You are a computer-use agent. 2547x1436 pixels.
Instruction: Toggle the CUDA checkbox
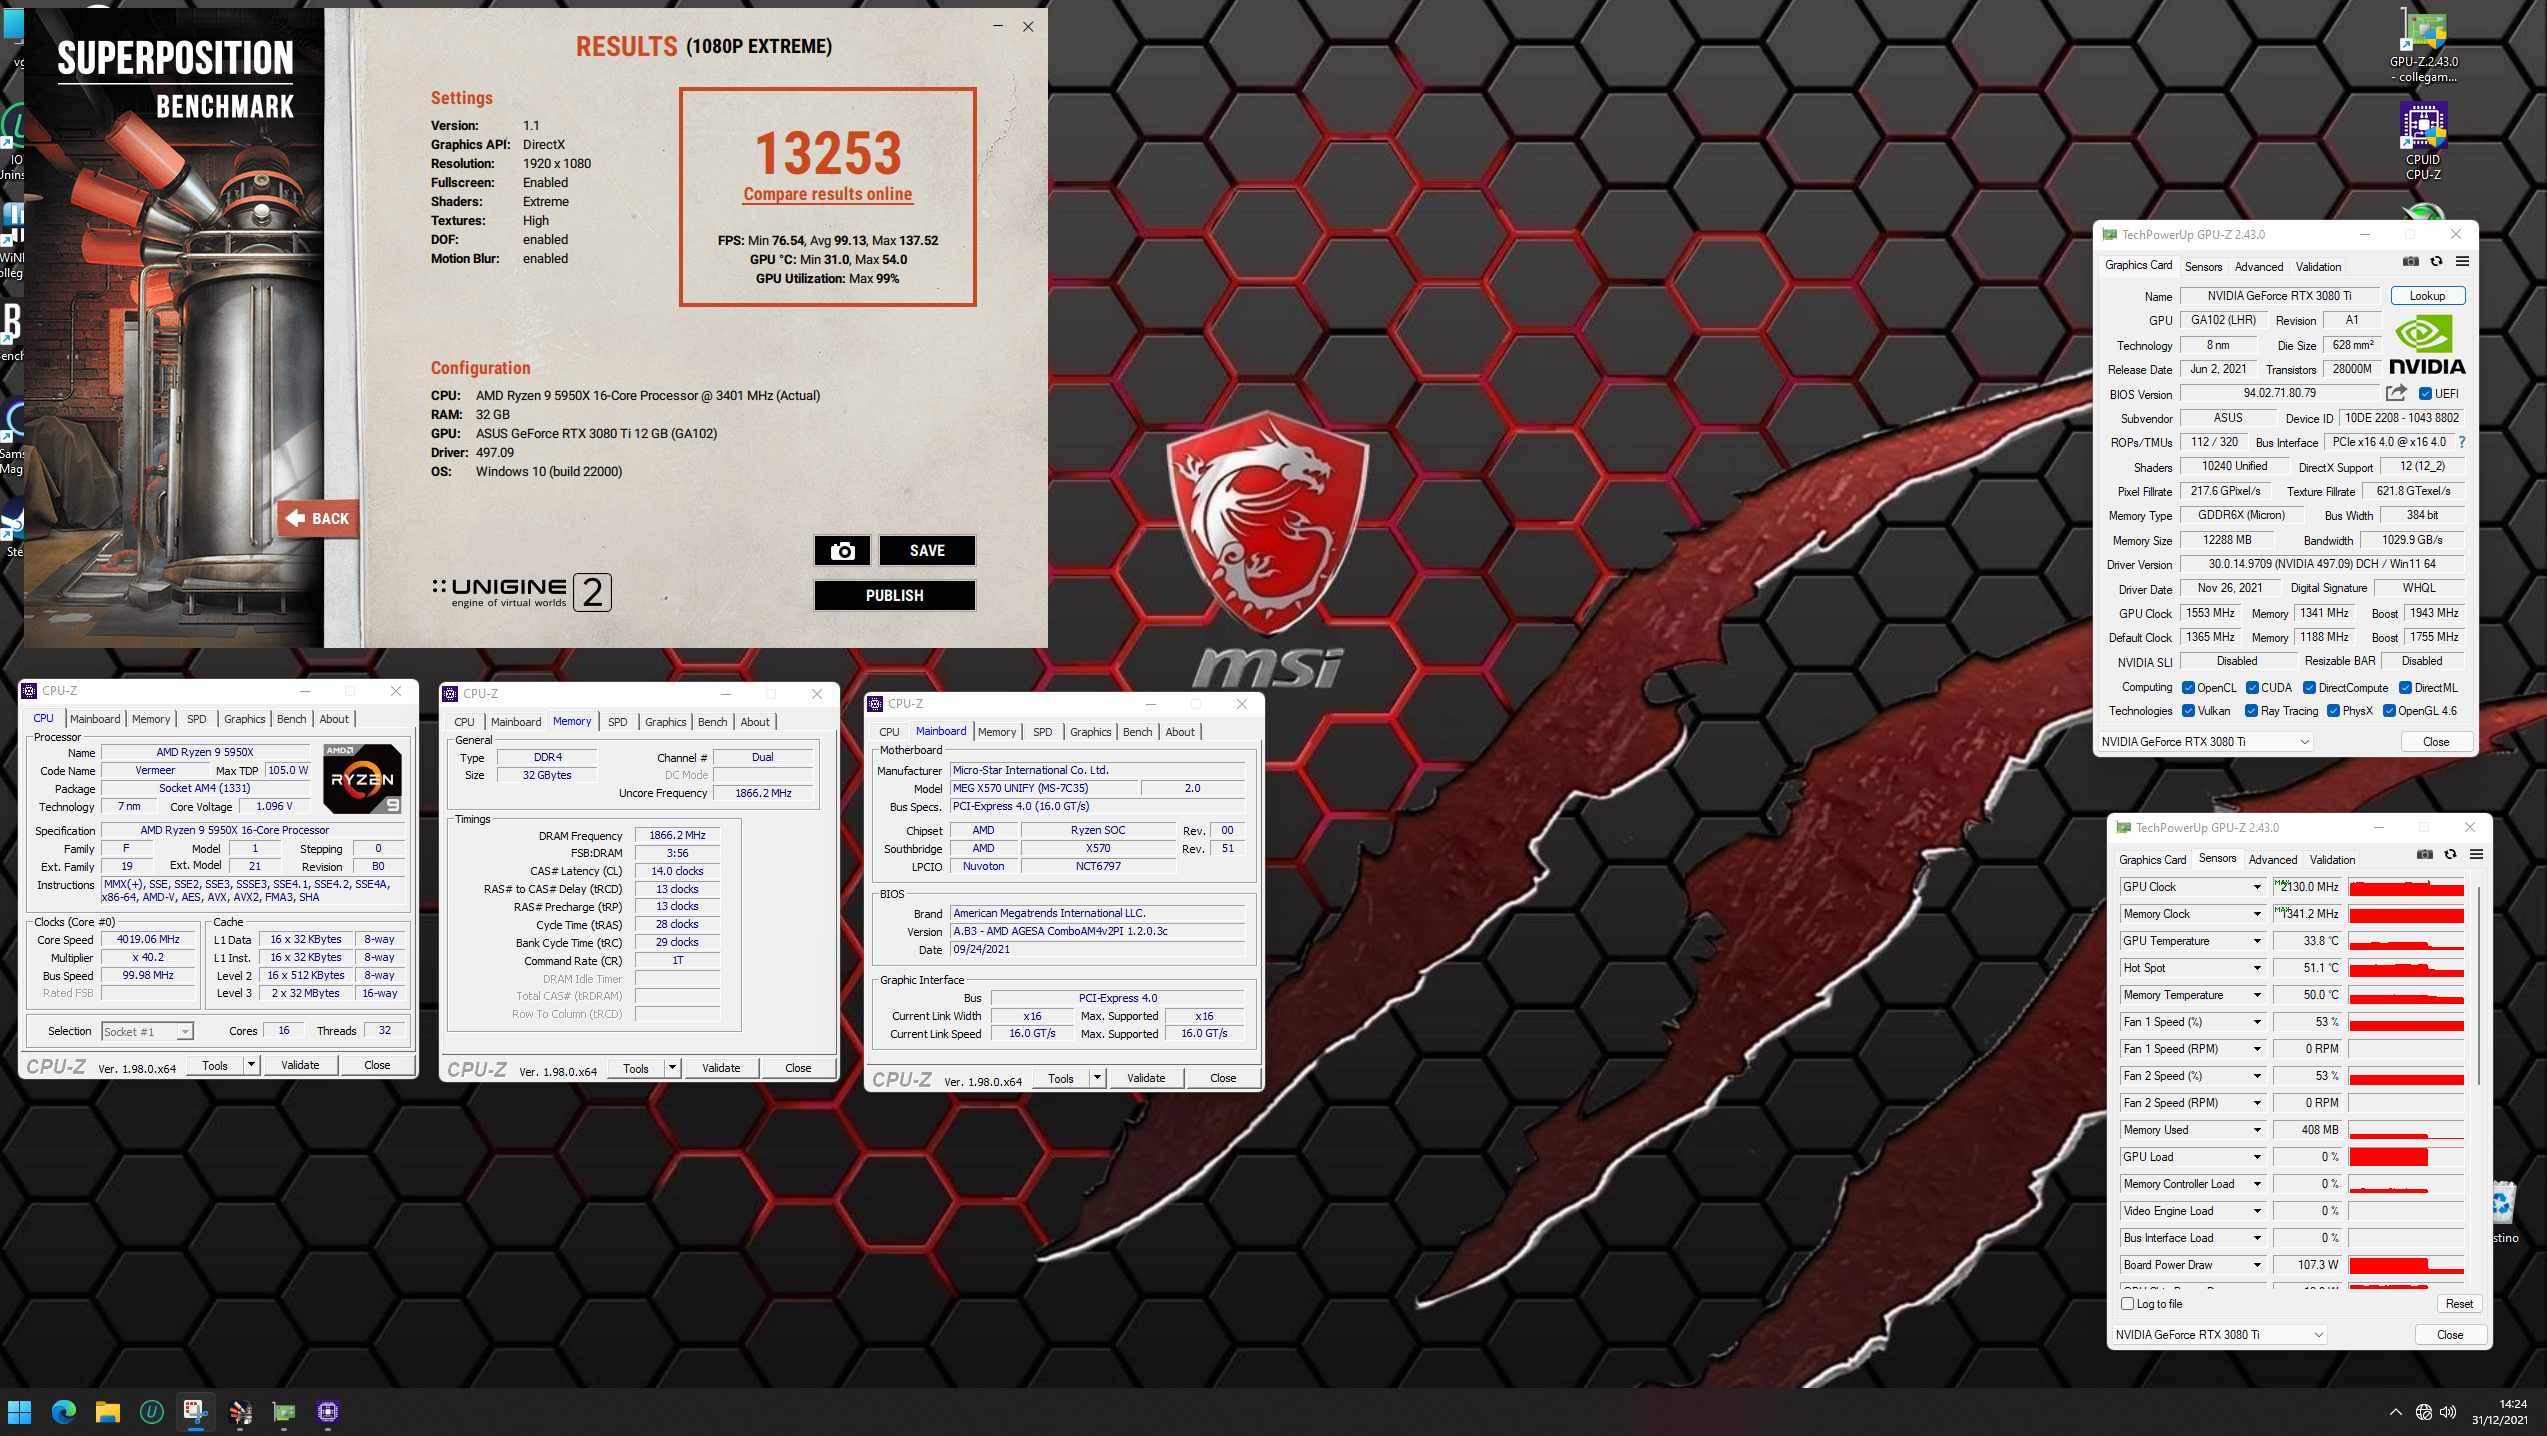point(2252,688)
